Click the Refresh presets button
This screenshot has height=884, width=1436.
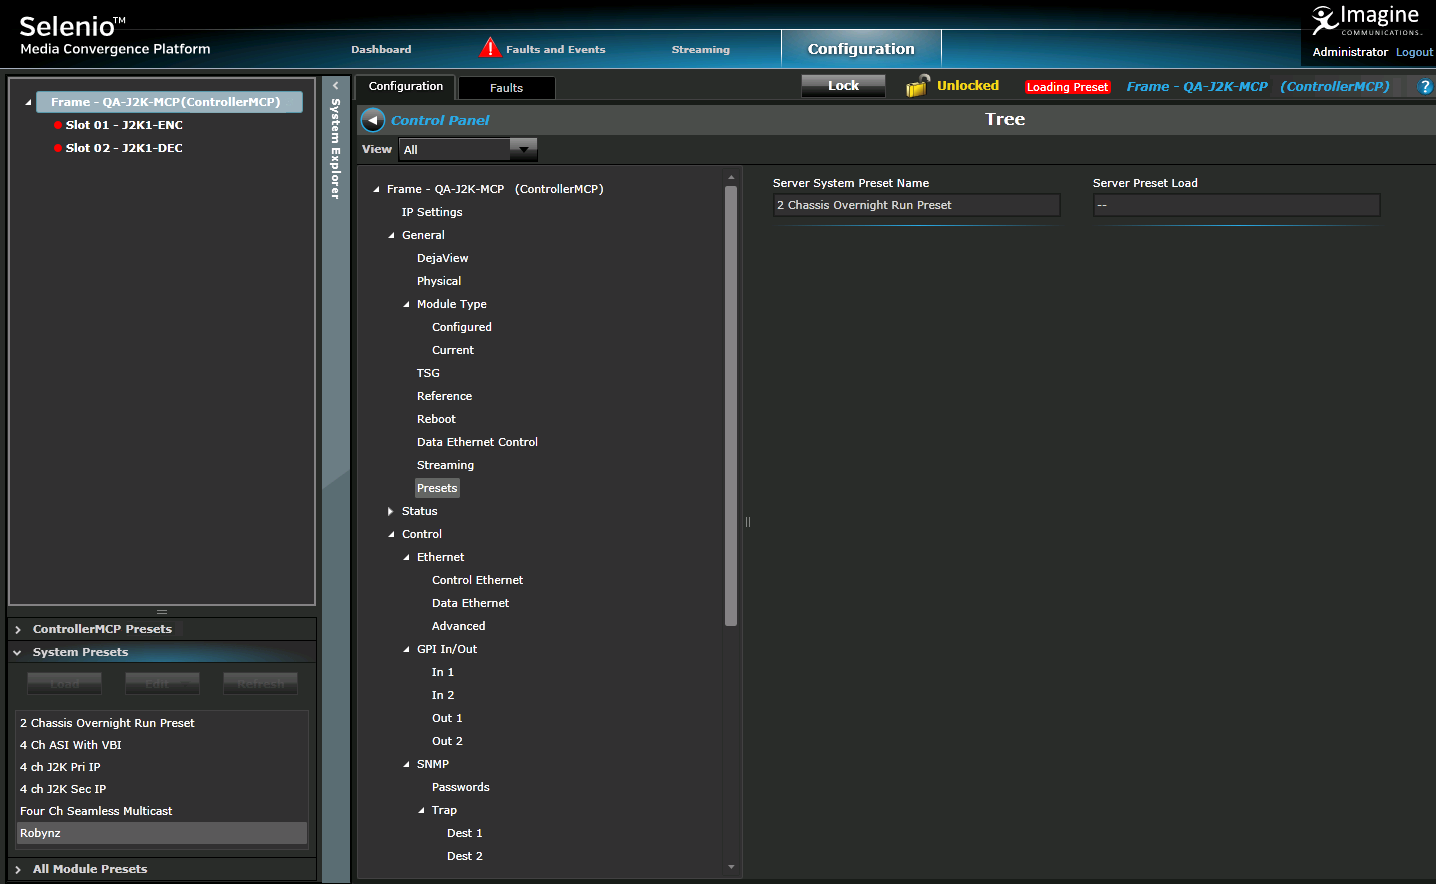point(260,683)
